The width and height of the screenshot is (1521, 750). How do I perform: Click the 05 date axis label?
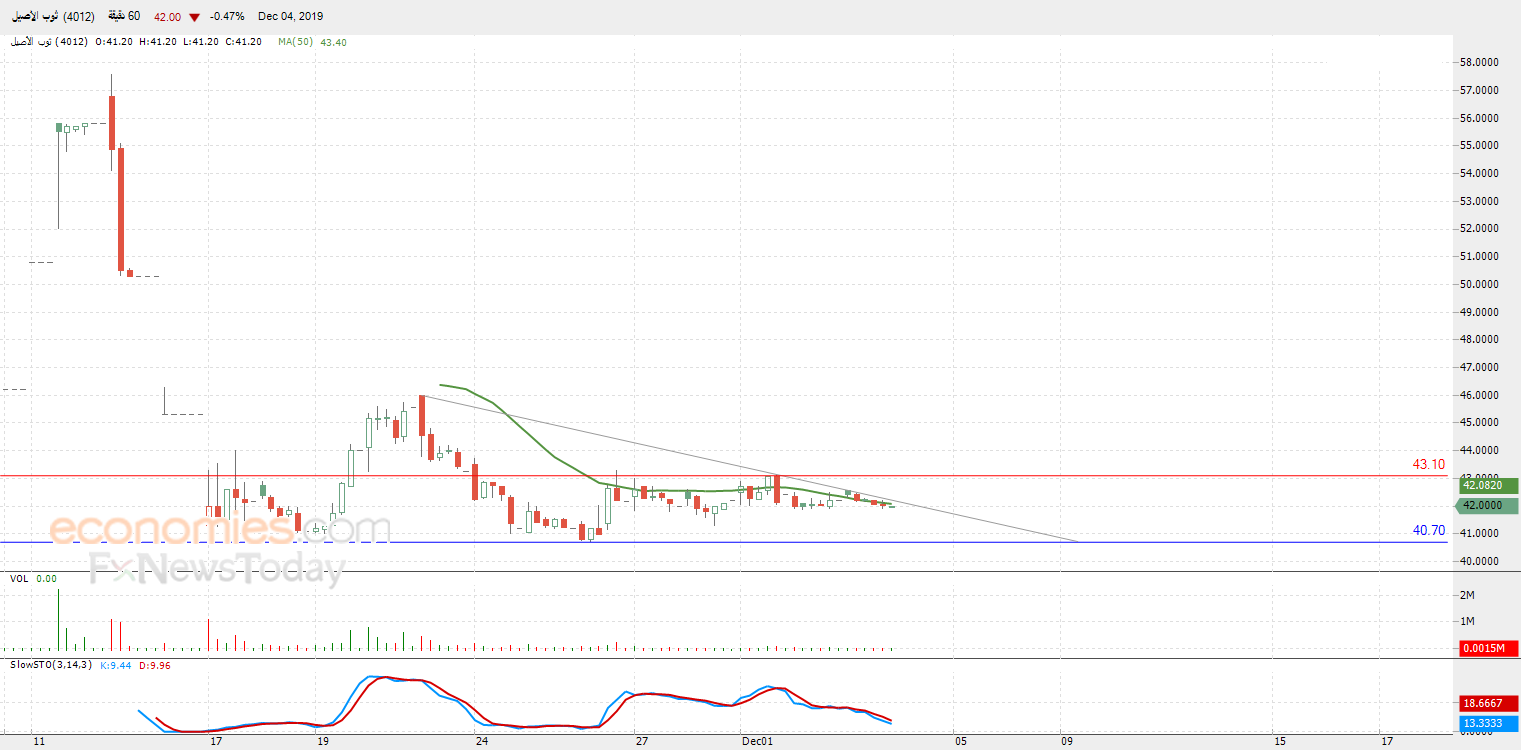coord(960,742)
